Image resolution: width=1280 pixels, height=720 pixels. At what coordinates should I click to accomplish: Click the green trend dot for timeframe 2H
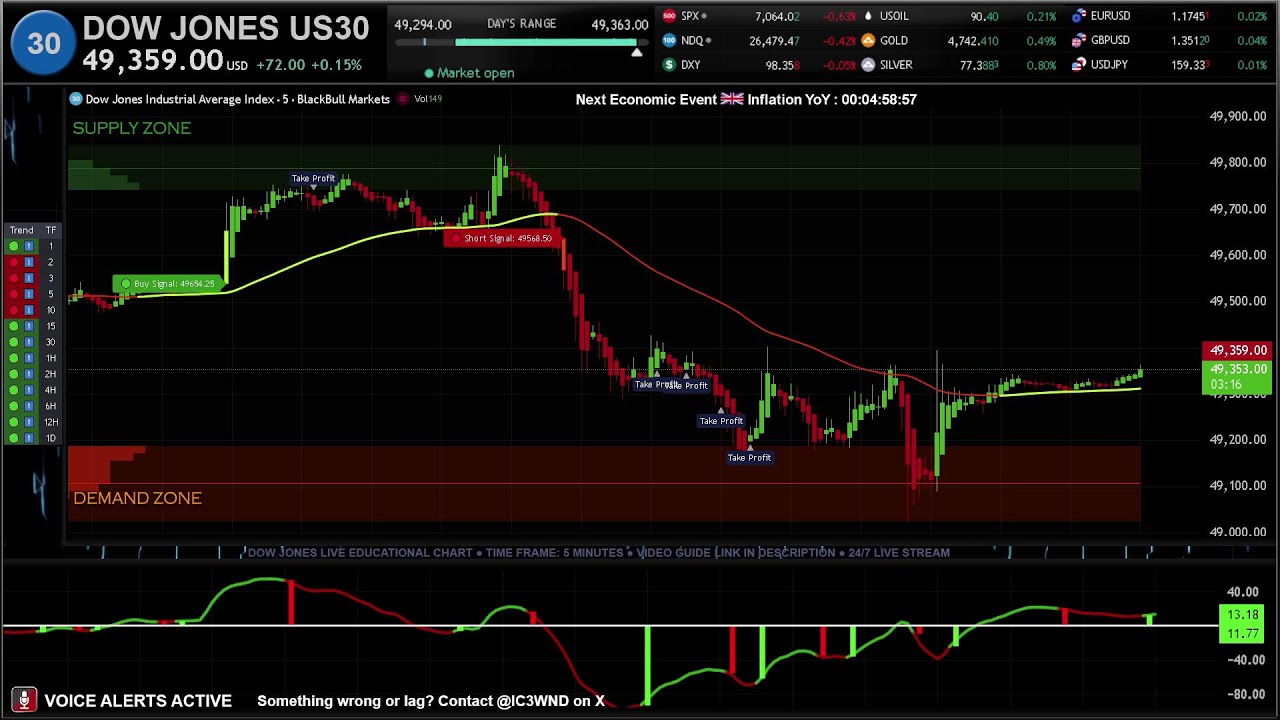13,374
